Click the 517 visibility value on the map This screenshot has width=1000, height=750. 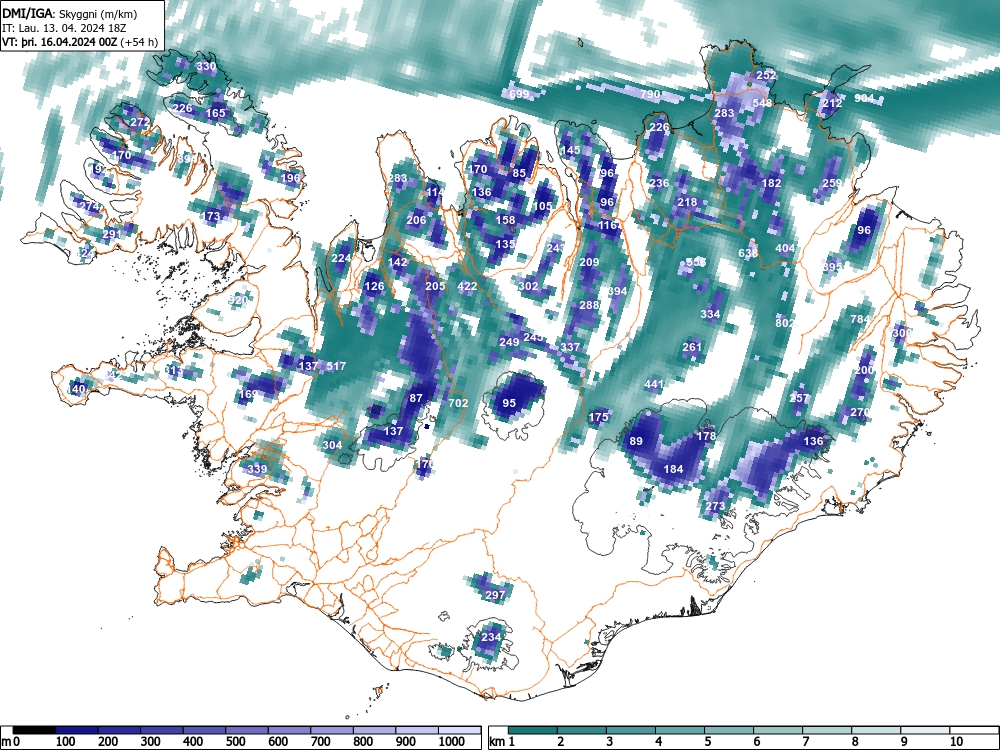336,366
